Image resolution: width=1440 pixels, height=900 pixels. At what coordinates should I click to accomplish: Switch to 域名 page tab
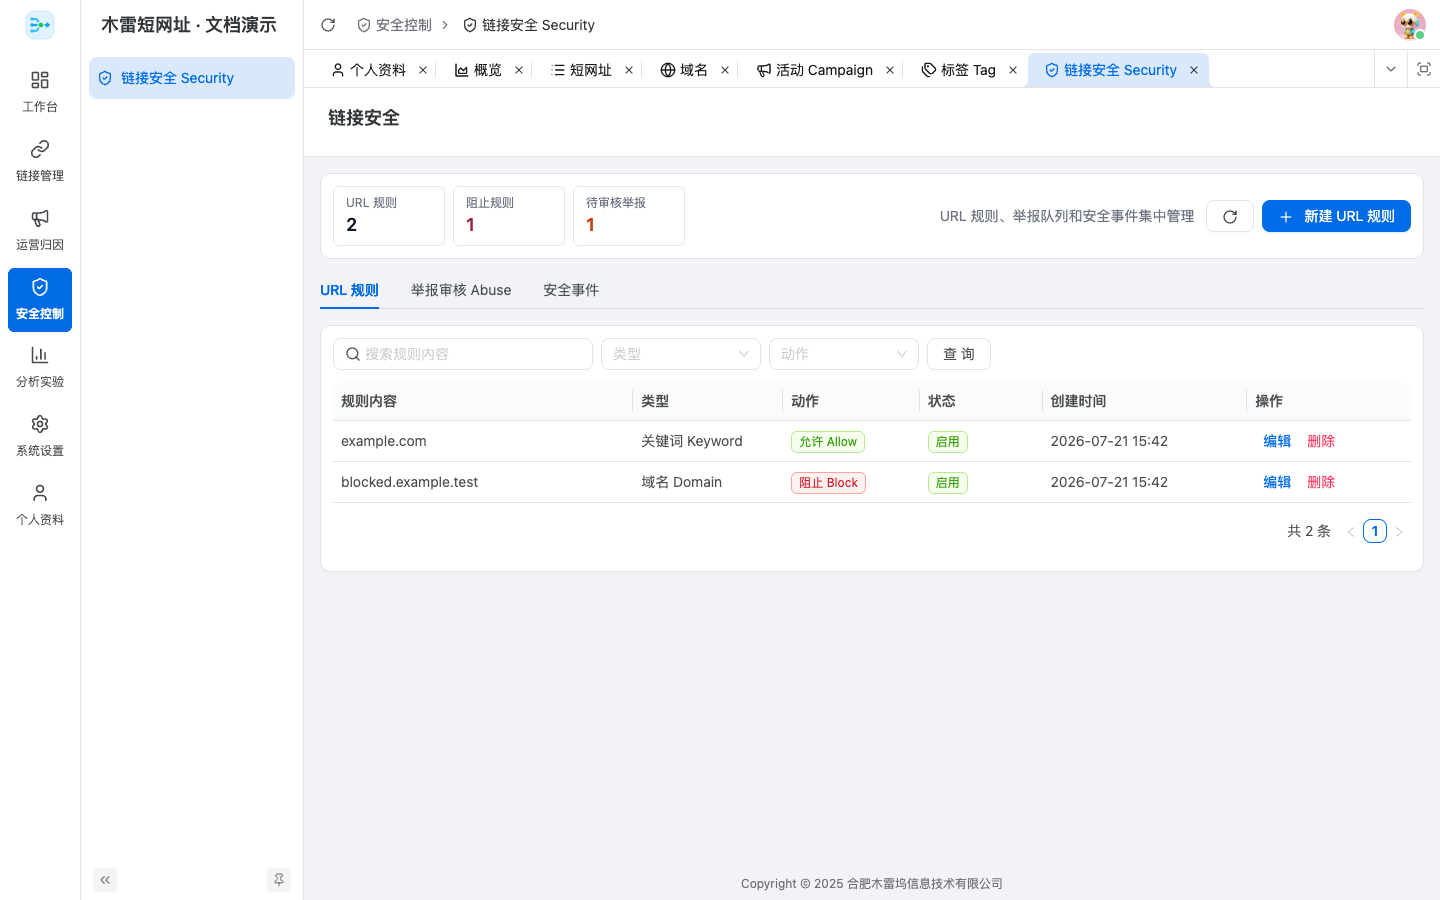[x=684, y=70]
